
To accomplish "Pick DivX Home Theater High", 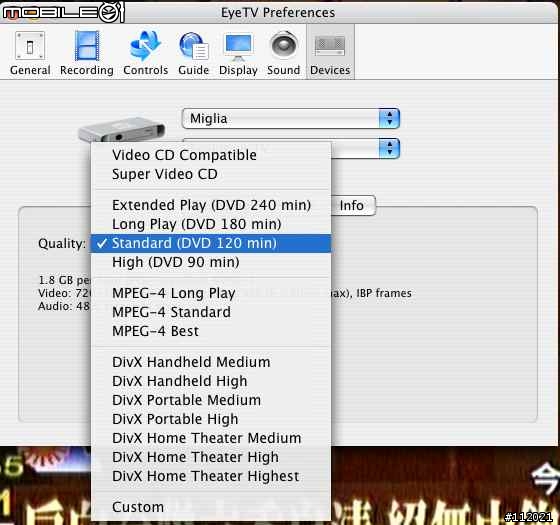I will pos(211,457).
